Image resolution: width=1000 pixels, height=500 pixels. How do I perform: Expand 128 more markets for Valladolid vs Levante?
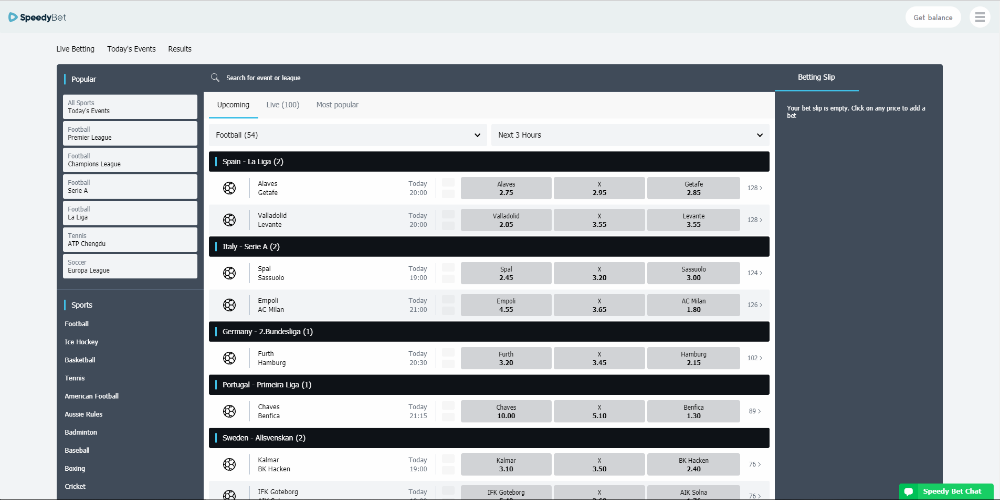(x=754, y=220)
